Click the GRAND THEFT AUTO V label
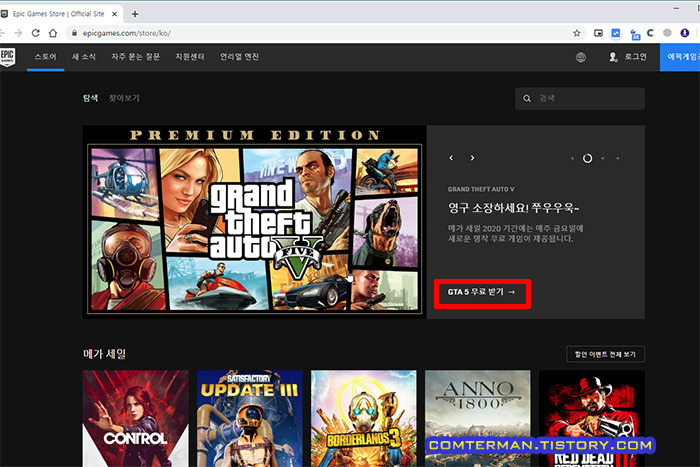The image size is (700, 467). coord(481,189)
